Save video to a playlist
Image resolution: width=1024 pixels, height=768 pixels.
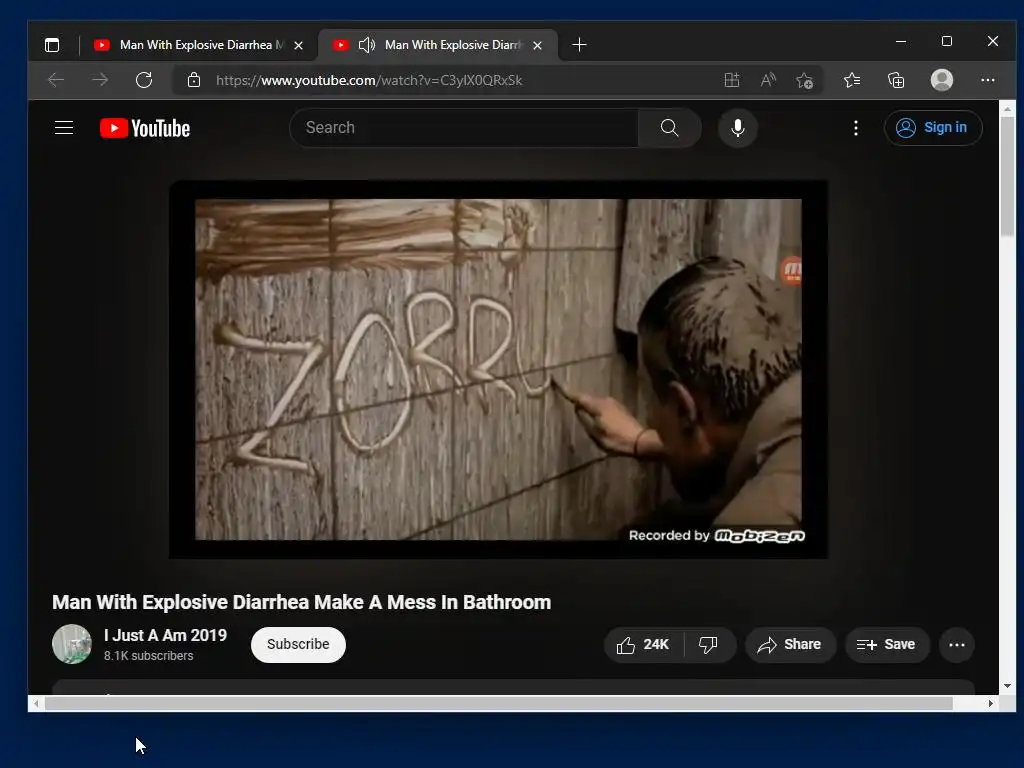pyautogui.click(x=886, y=645)
